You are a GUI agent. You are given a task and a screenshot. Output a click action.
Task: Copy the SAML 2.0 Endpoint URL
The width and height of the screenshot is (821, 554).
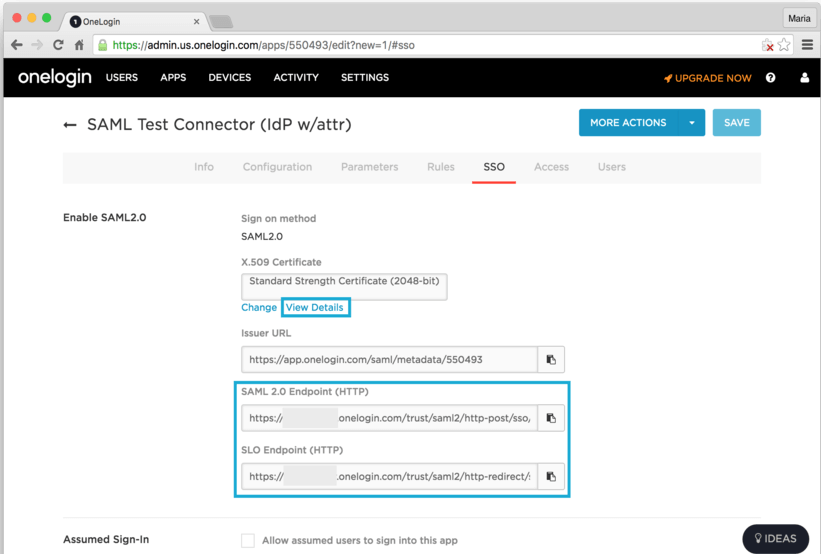tap(551, 418)
